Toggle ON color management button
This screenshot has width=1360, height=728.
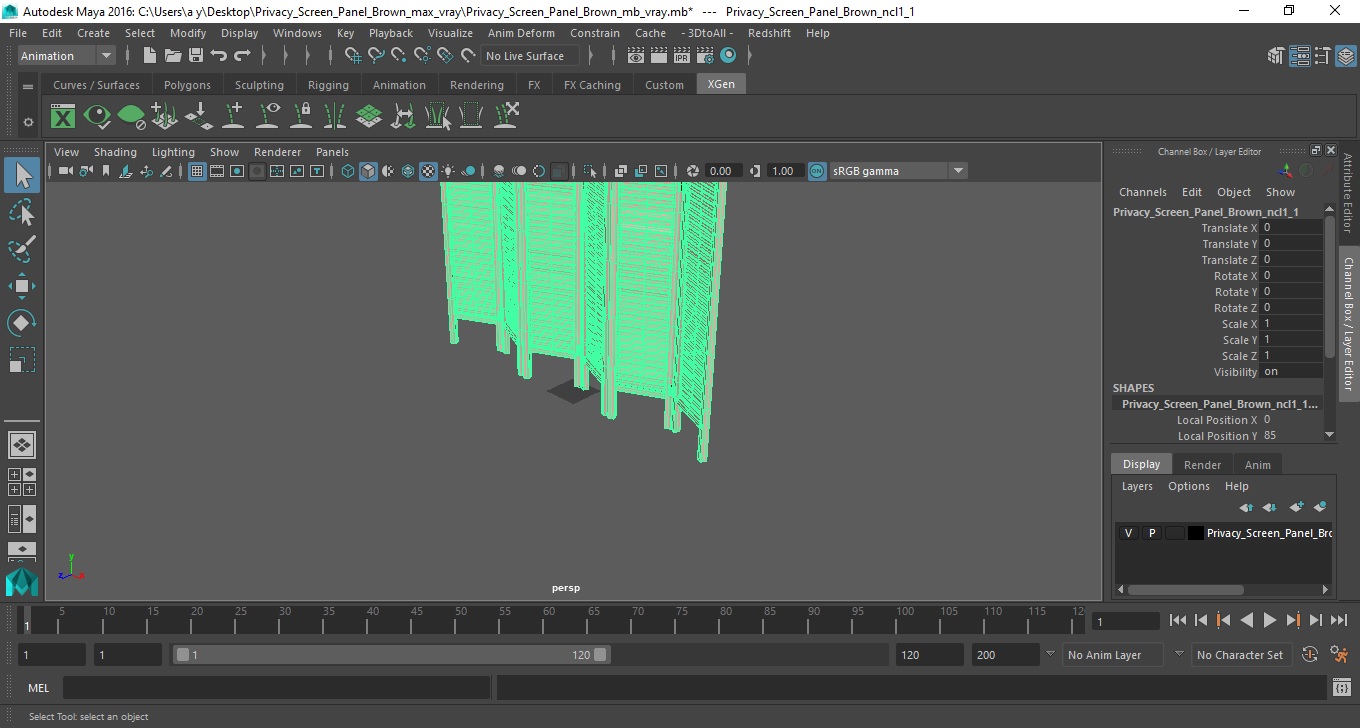click(x=817, y=171)
